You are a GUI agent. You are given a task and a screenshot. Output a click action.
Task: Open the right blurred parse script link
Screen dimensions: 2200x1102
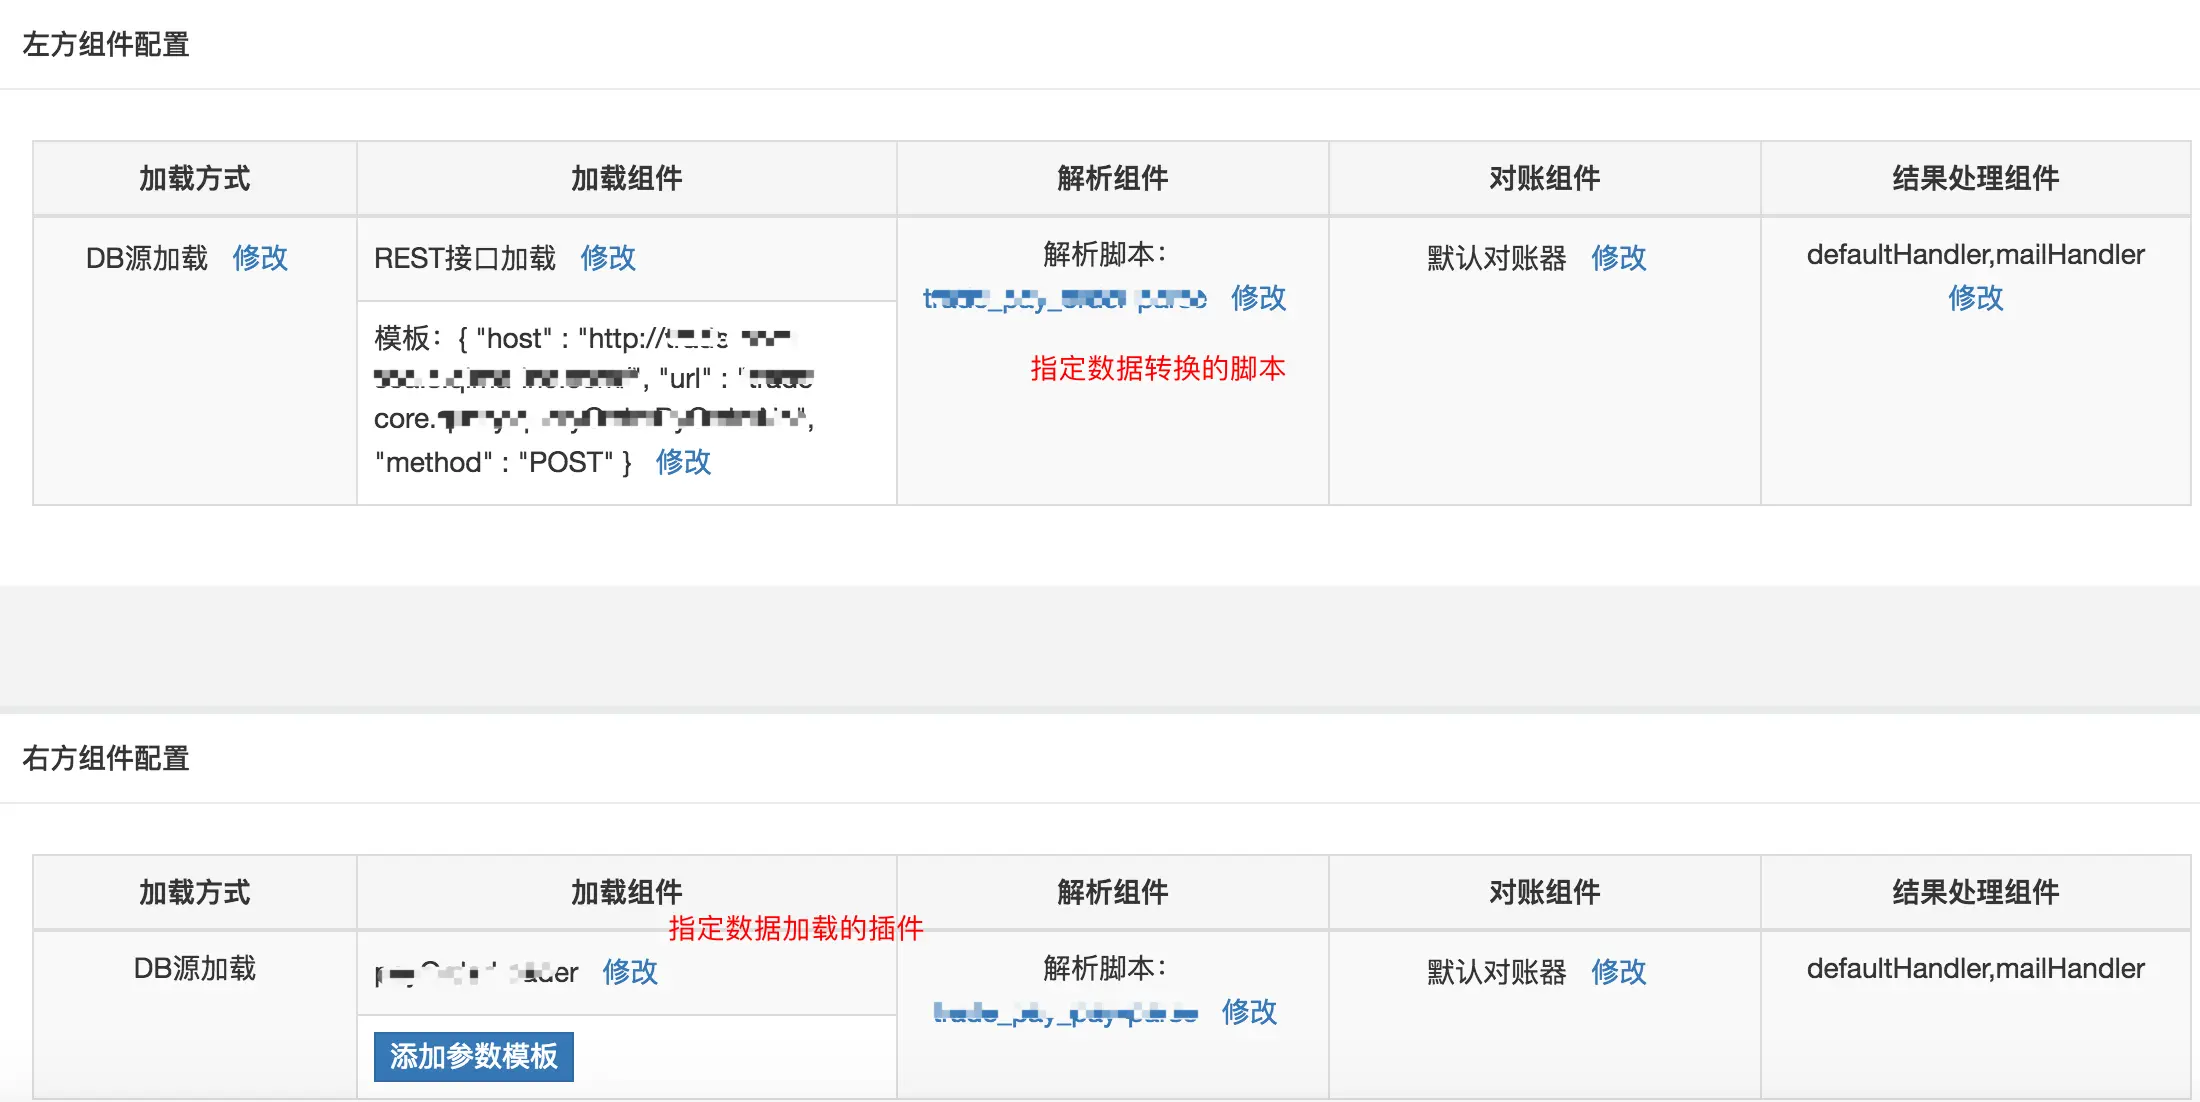point(1065,1013)
